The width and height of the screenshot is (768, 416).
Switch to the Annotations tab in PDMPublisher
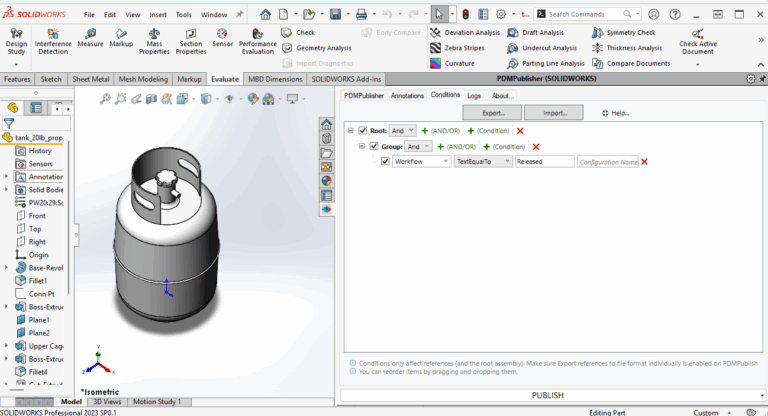point(407,96)
